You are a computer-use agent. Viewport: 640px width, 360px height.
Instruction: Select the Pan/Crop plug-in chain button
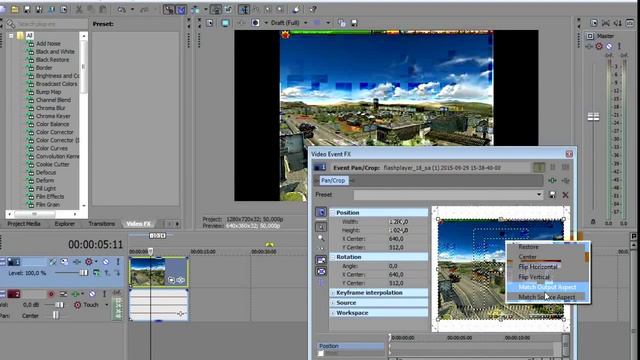[x=333, y=180]
